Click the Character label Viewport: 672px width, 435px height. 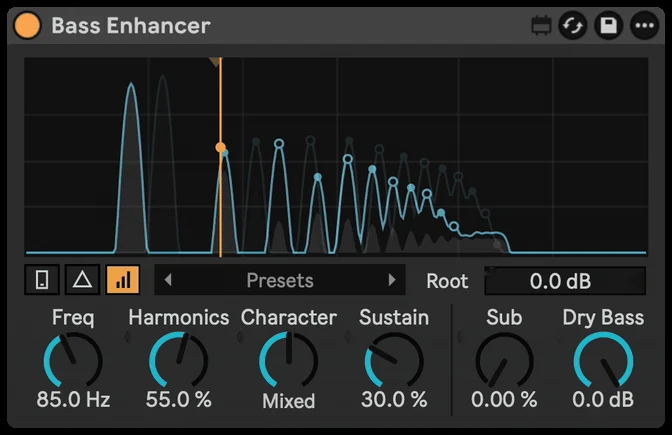click(x=289, y=318)
